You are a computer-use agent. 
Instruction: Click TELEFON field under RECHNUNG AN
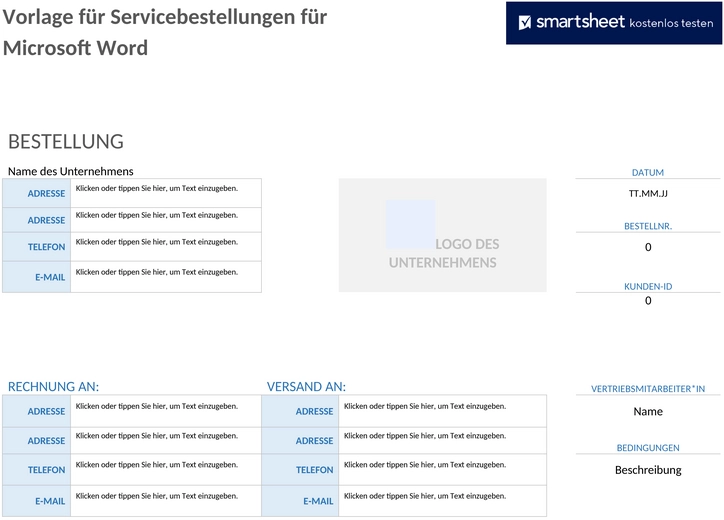(166, 470)
